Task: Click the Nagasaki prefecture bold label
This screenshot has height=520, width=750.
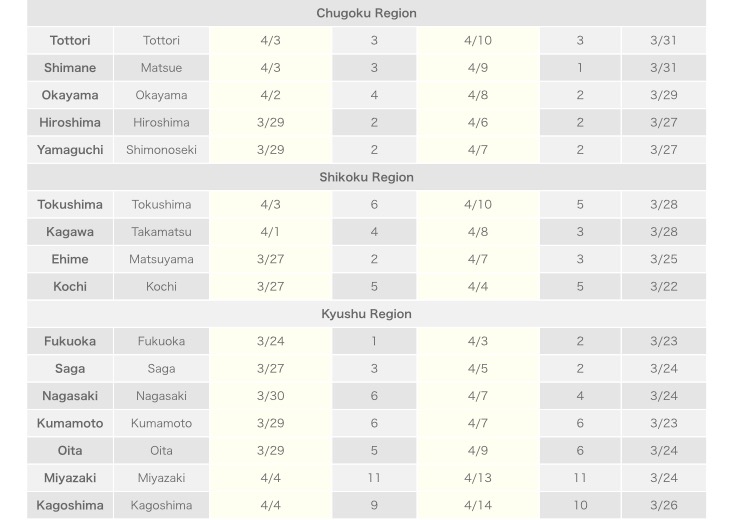Action: pos(70,396)
